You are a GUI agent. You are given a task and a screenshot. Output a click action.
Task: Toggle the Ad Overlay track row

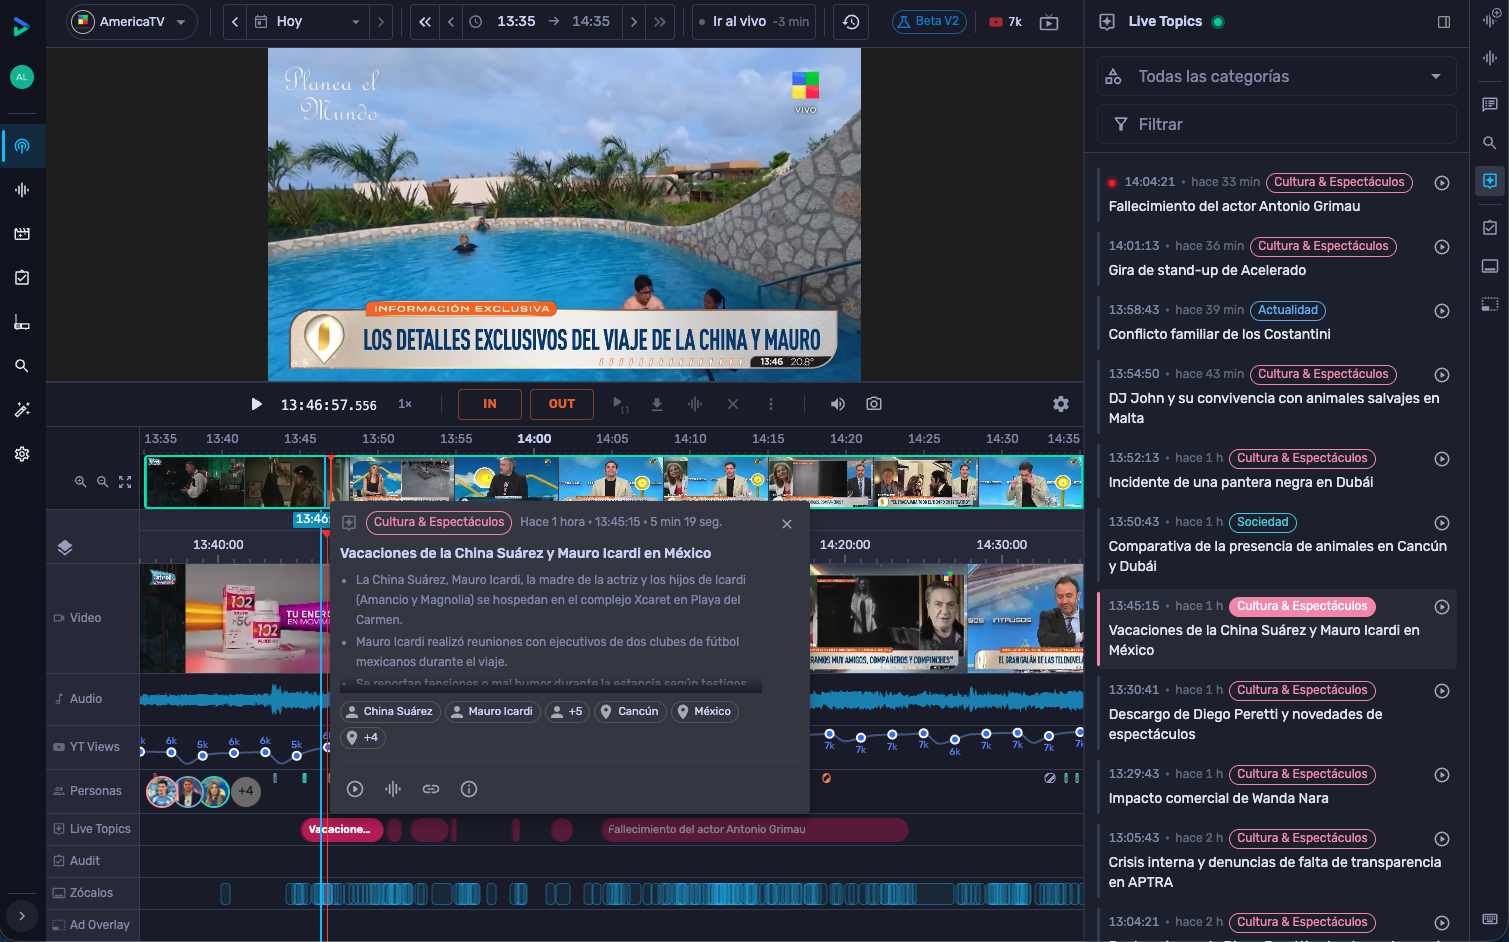click(x=92, y=925)
